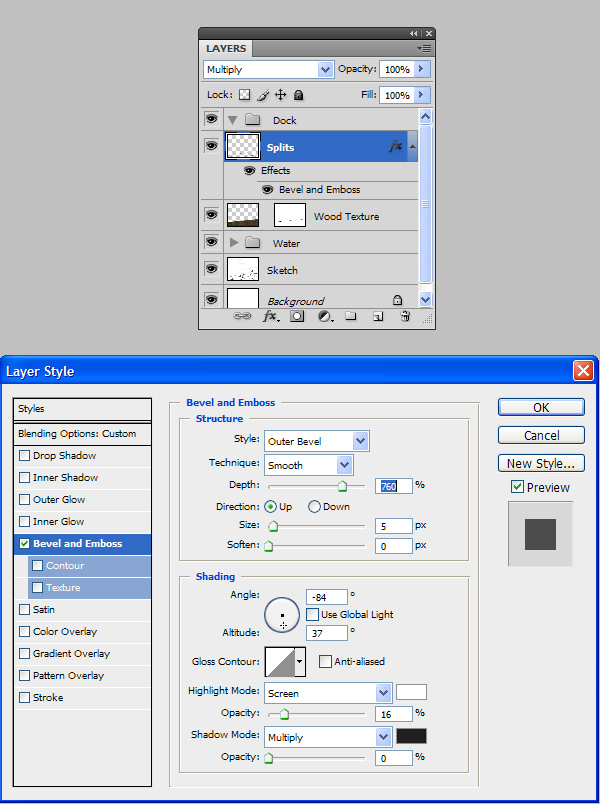
Task: Hide the Sketch layer
Action: coord(211,268)
